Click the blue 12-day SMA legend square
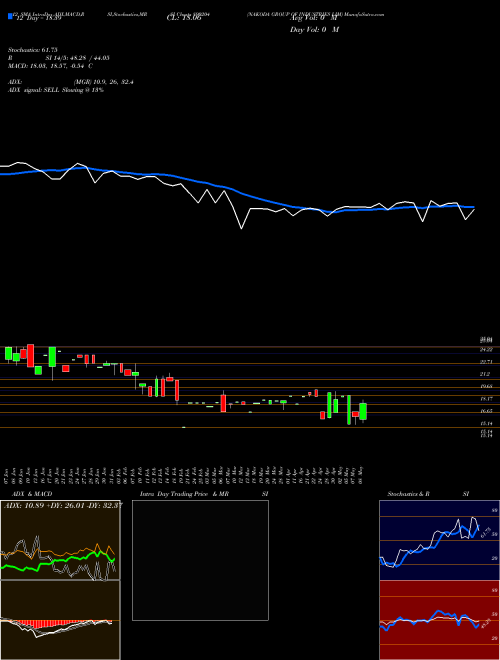This screenshot has width=500, height=660. [10, 16]
